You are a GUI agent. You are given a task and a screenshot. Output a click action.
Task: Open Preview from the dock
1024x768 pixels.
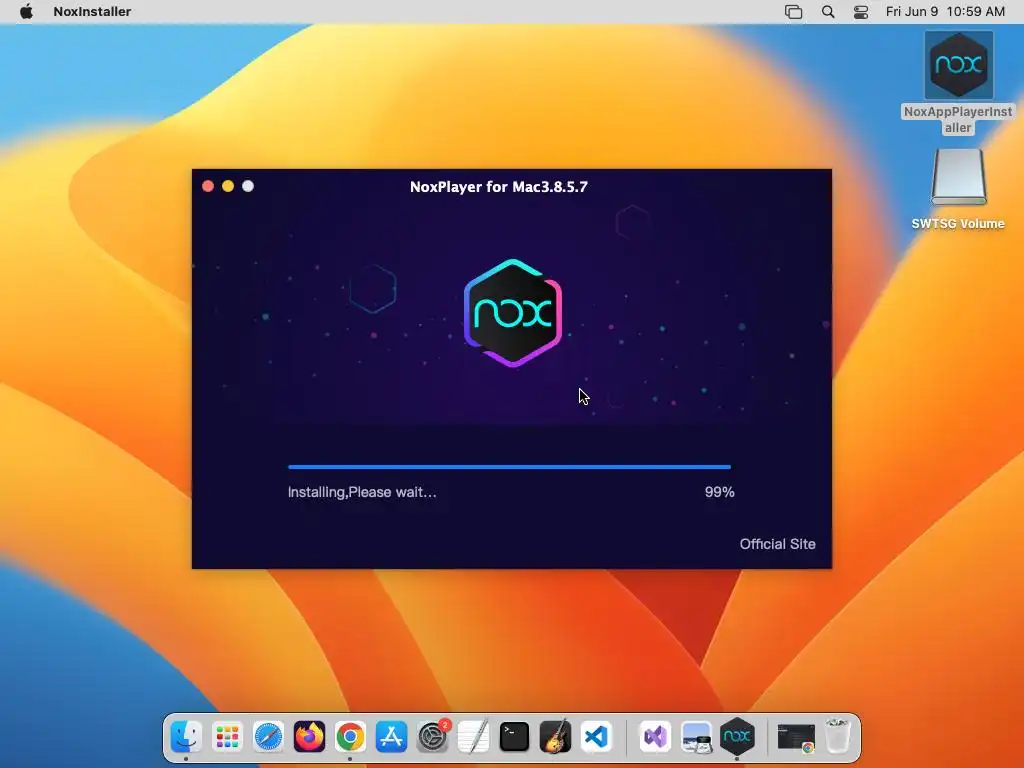[x=696, y=737]
